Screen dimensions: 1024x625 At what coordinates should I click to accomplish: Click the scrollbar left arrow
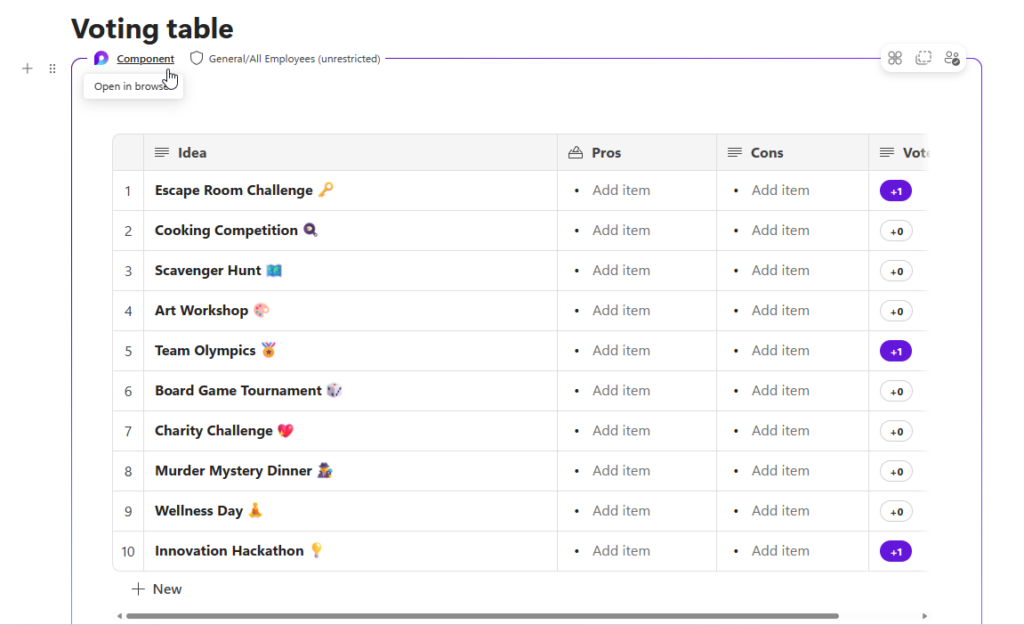pyautogui.click(x=120, y=616)
